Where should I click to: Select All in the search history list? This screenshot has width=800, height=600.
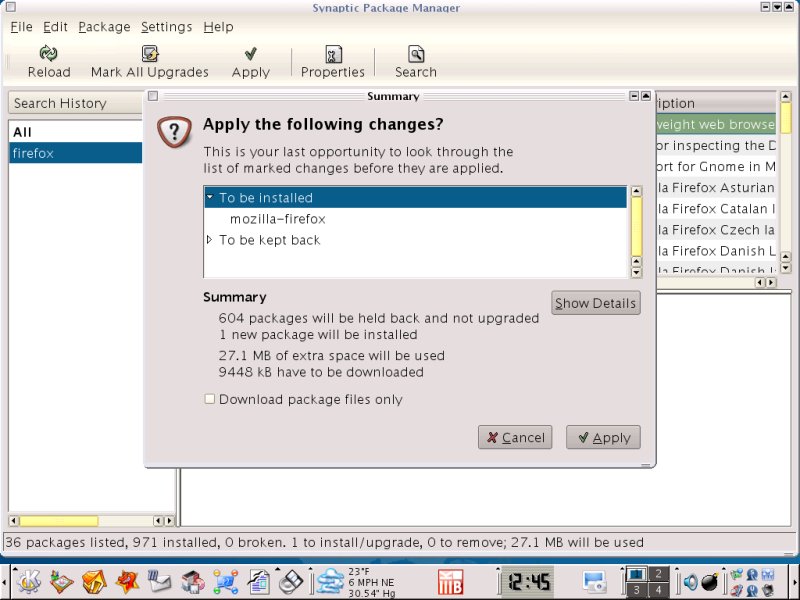click(x=75, y=132)
